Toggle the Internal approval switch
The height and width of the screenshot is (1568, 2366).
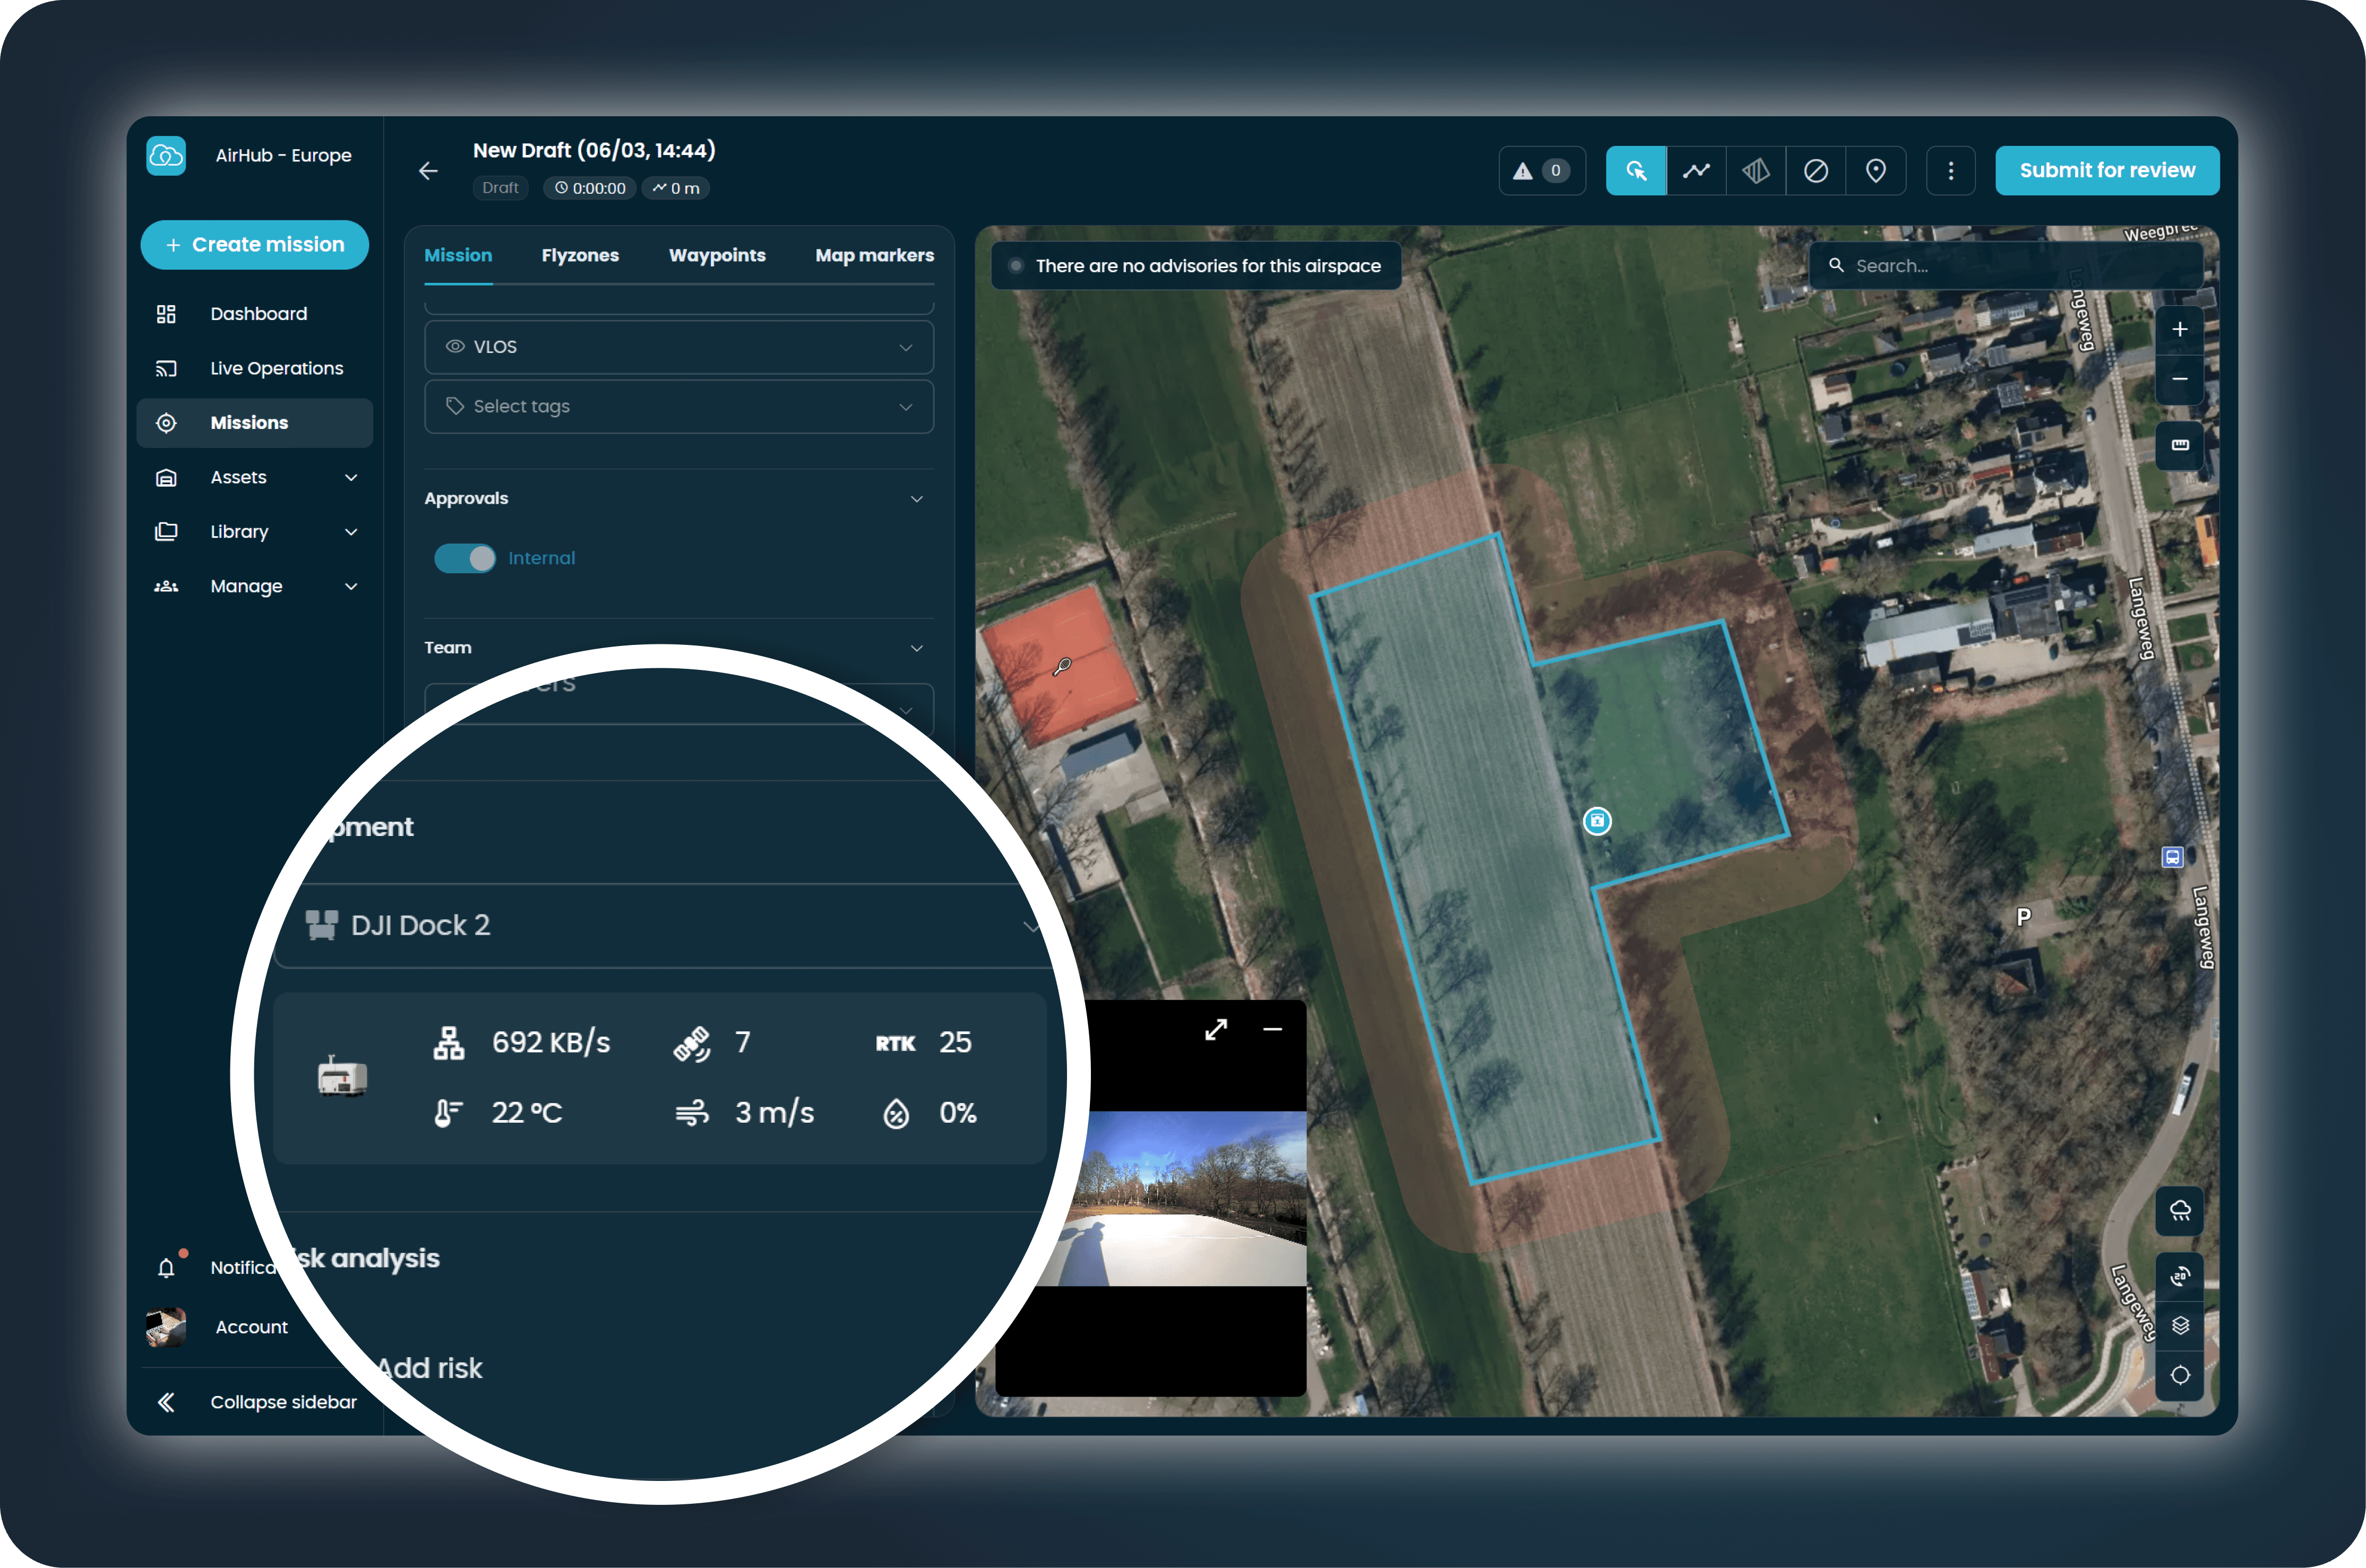pos(465,558)
